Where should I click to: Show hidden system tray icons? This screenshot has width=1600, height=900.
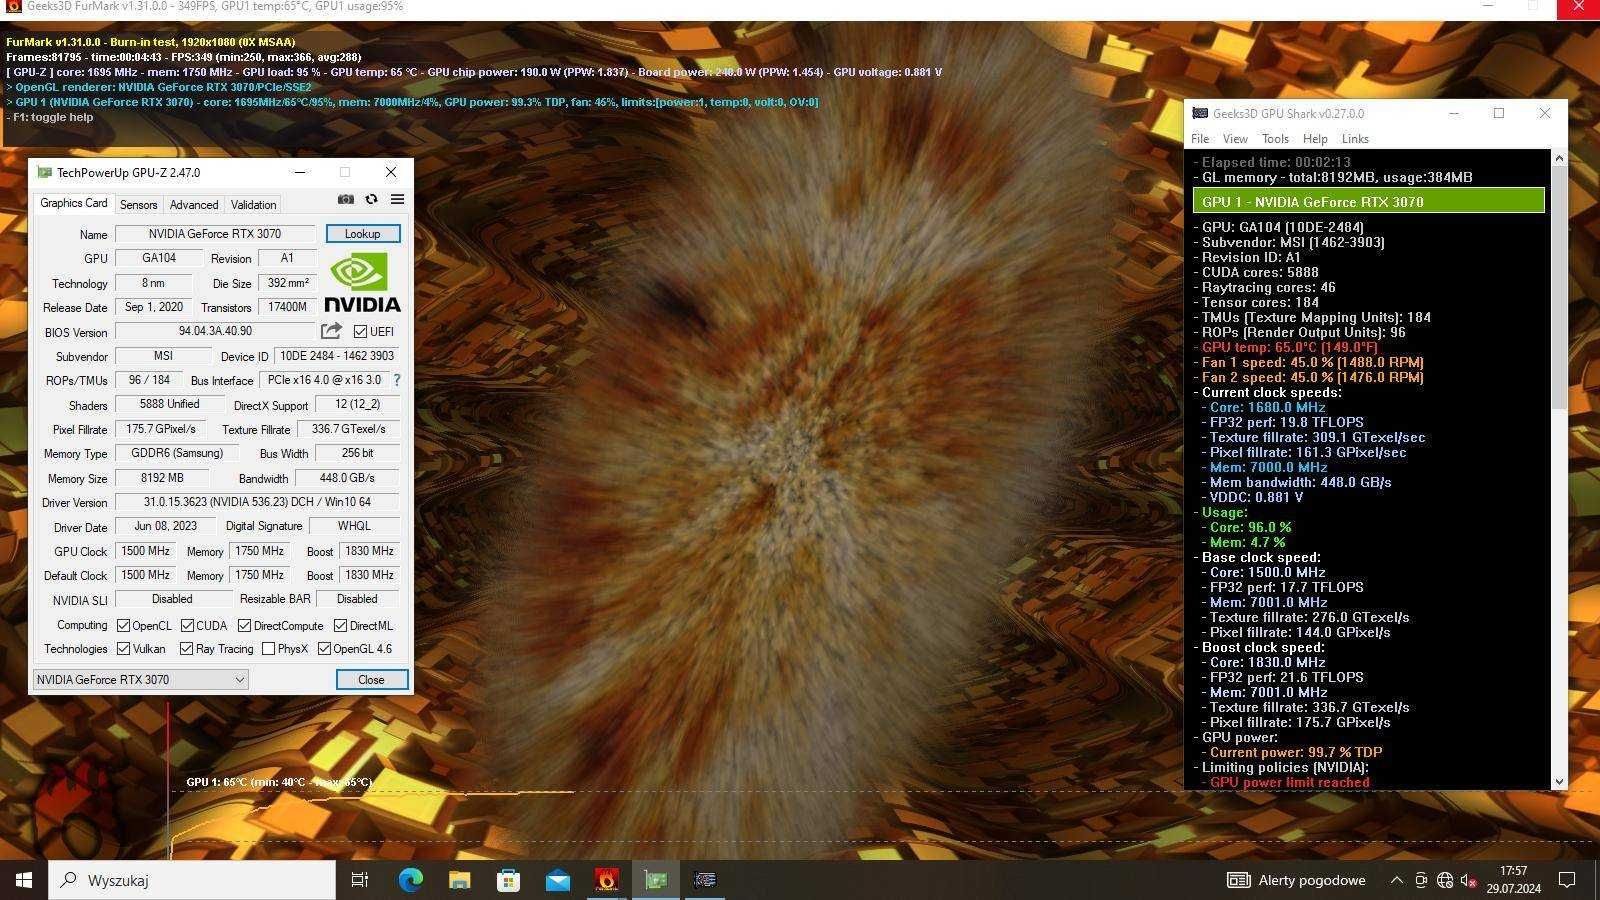point(1396,880)
